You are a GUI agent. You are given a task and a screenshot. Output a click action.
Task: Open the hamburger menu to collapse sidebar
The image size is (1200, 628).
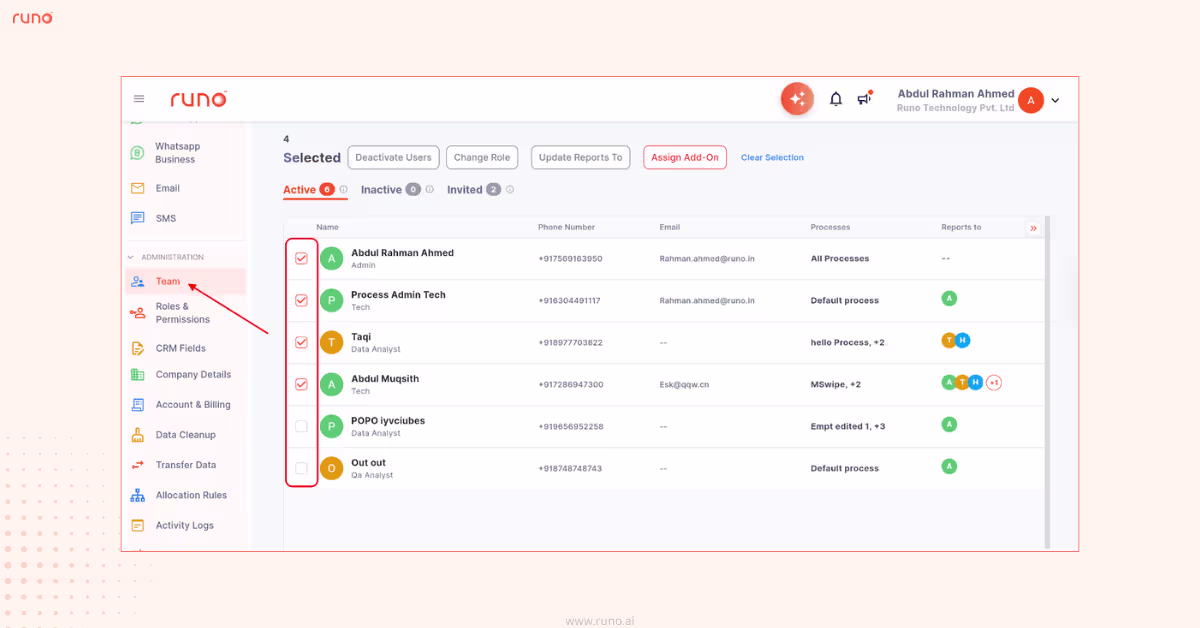[139, 98]
